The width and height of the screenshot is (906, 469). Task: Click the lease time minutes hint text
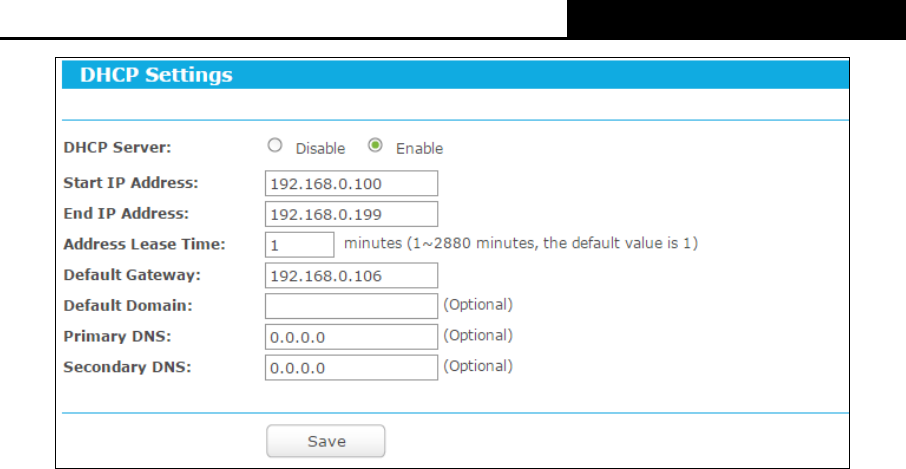click(x=521, y=243)
